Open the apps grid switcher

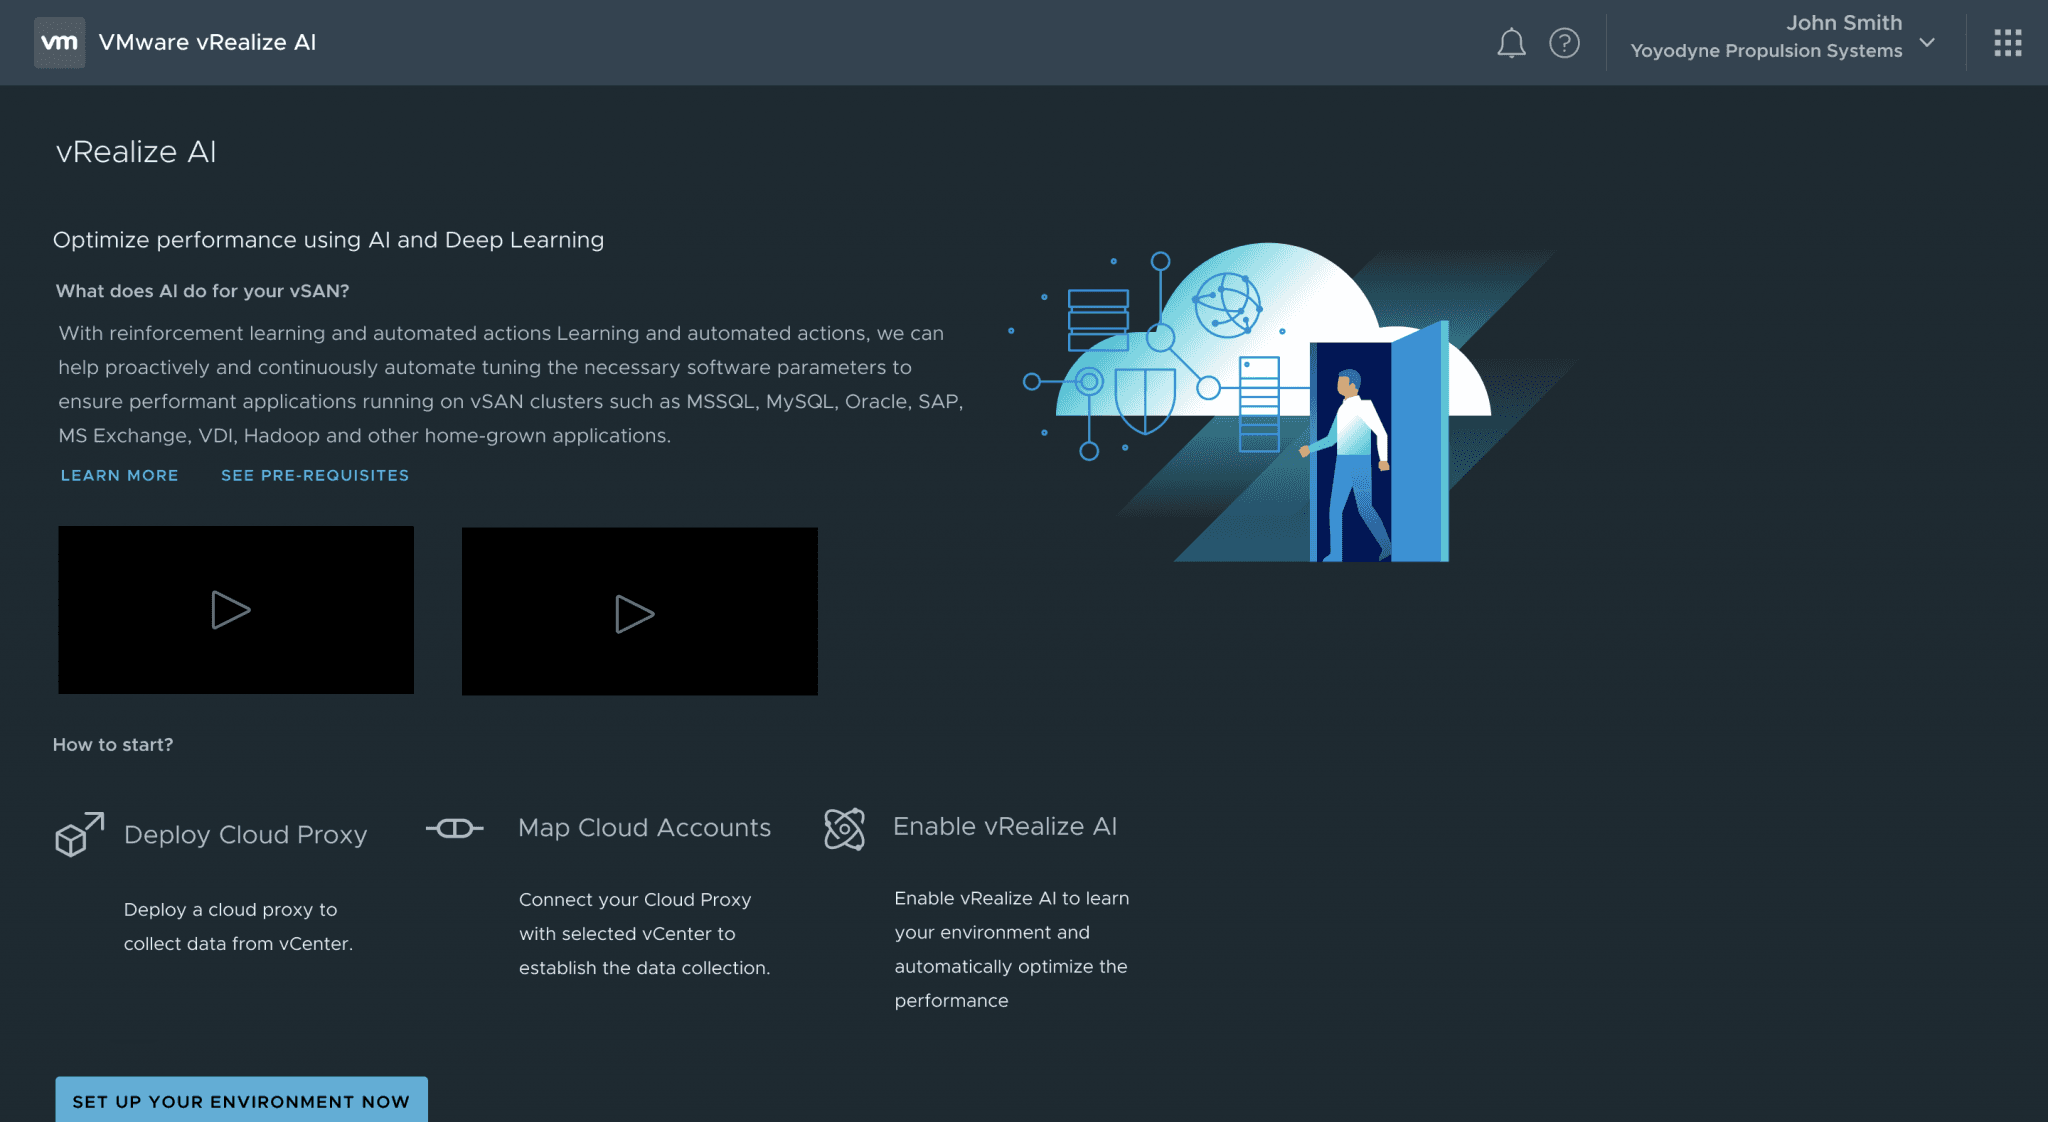click(x=2007, y=43)
